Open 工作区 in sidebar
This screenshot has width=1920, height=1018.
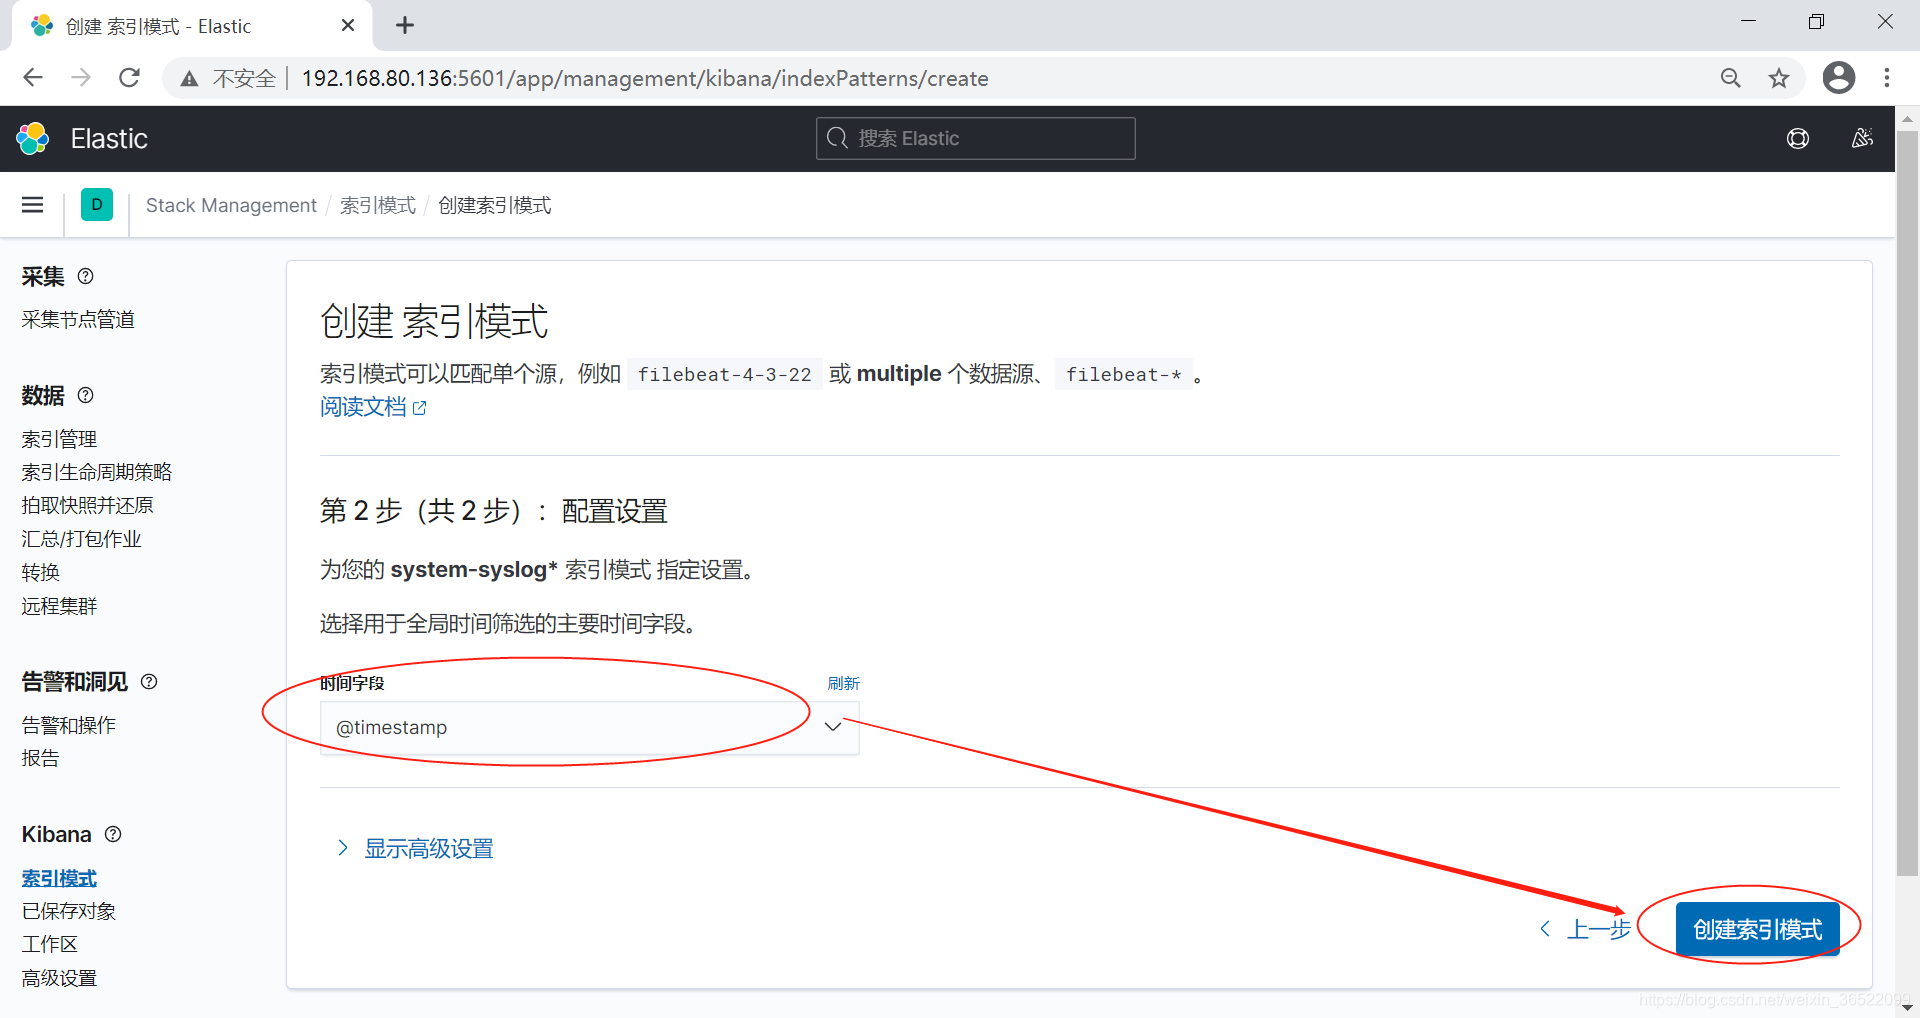[50, 944]
